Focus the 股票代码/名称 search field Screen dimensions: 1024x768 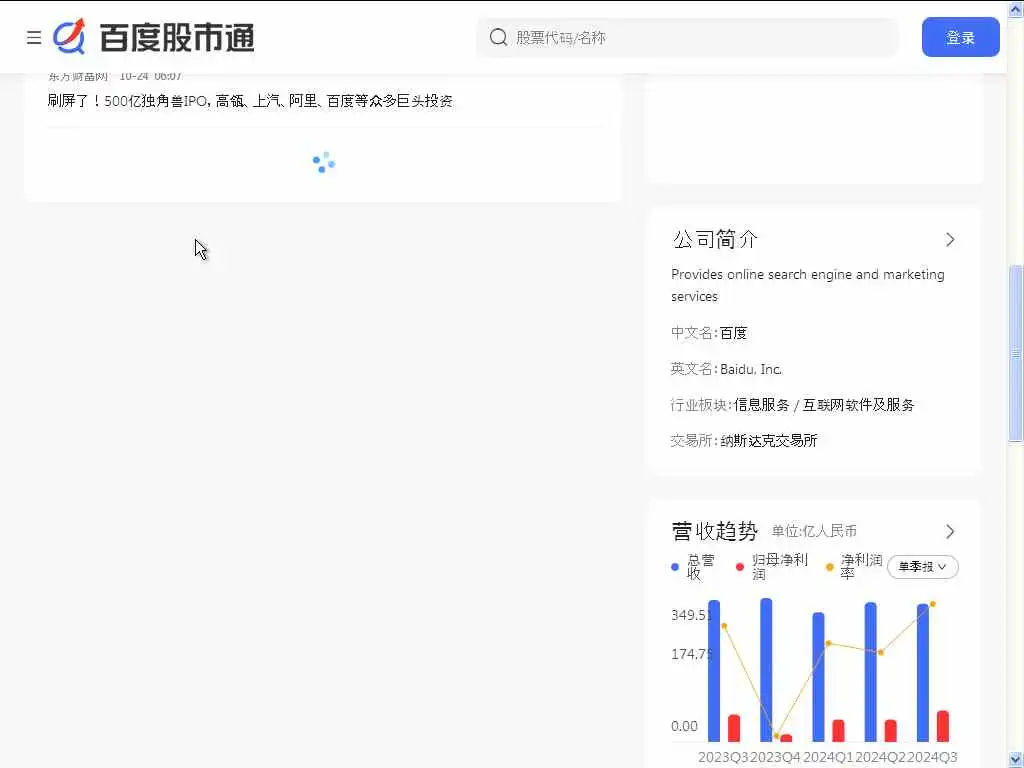(x=687, y=37)
